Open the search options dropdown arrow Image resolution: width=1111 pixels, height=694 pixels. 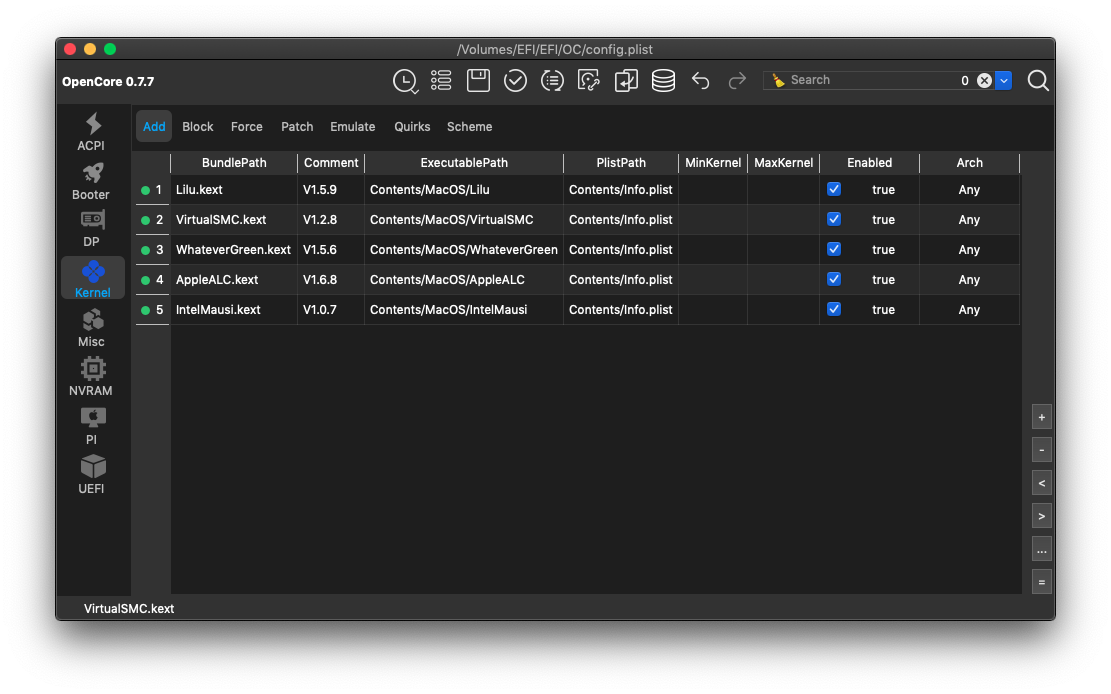1003,80
